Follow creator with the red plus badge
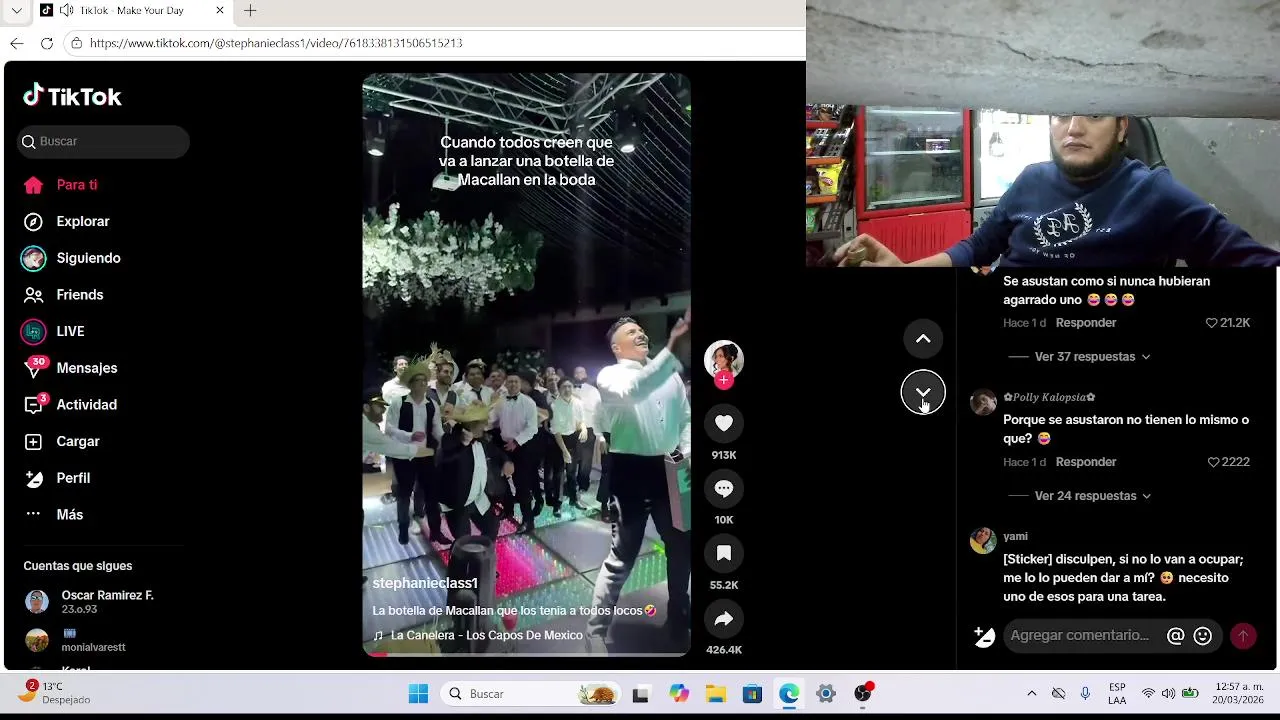1280x720 pixels. pyautogui.click(x=724, y=380)
